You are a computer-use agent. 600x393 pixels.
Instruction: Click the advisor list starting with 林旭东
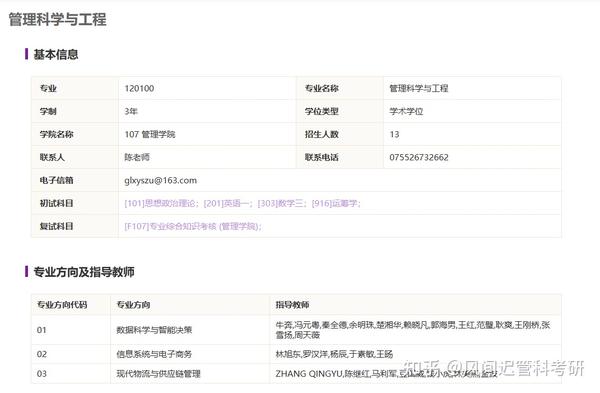[334, 354]
